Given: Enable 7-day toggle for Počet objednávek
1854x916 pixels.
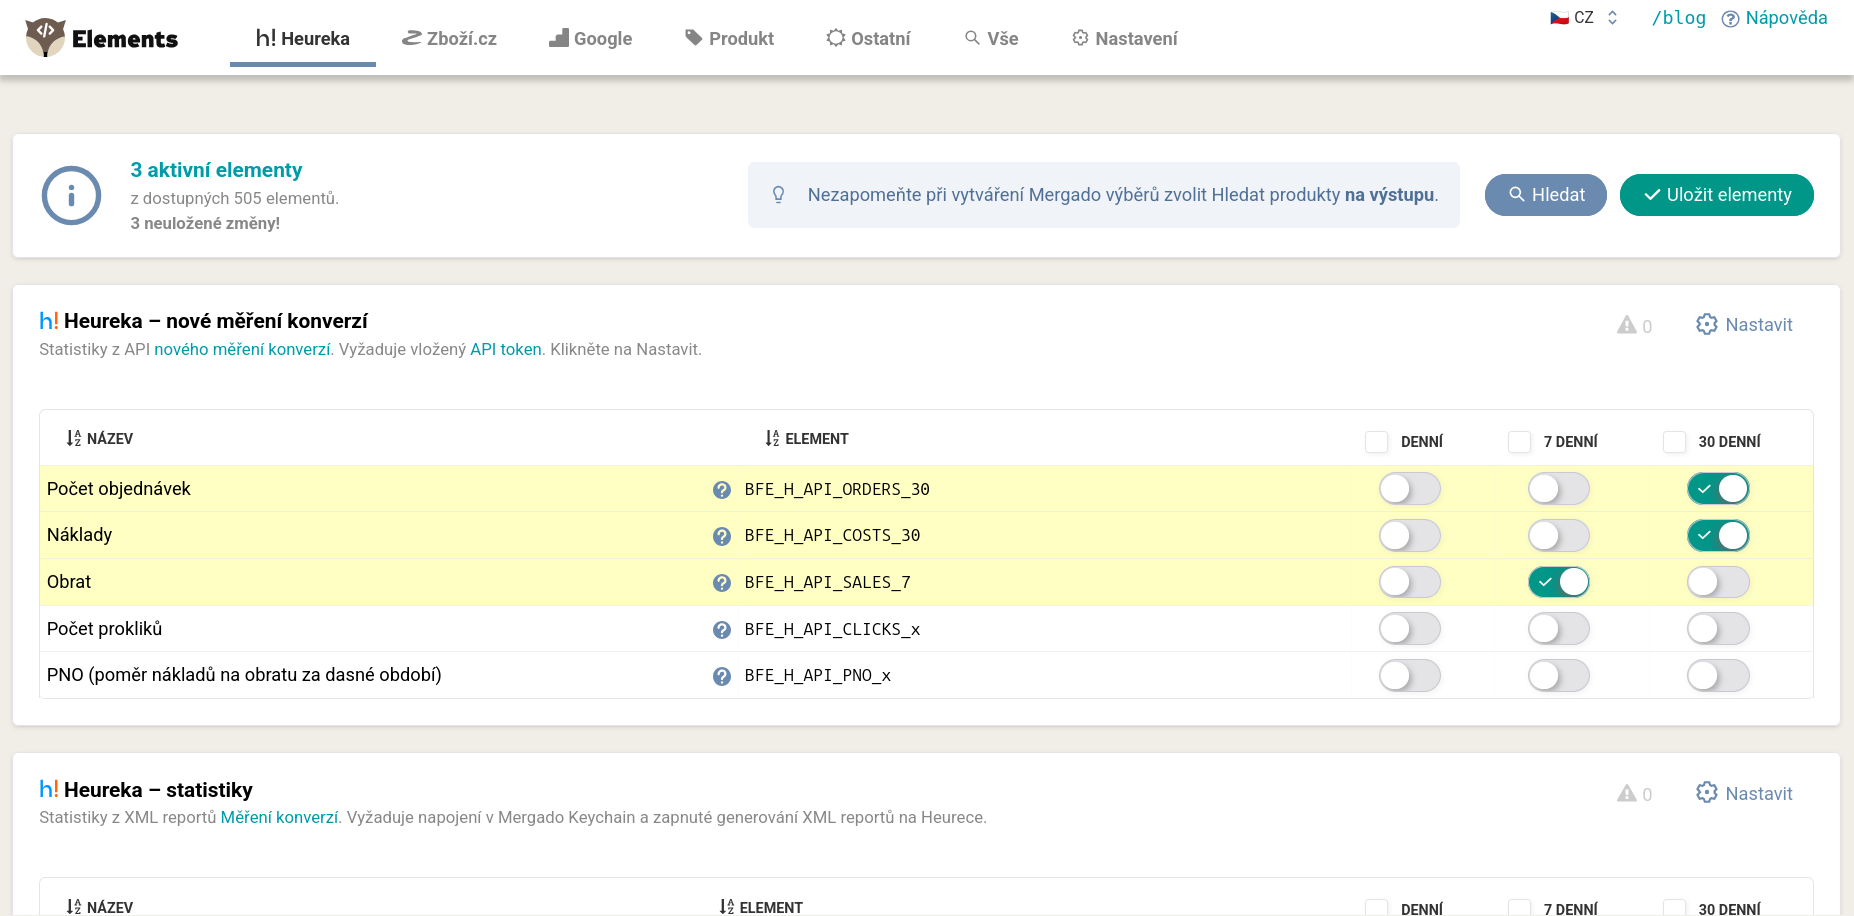Looking at the screenshot, I should [x=1559, y=489].
